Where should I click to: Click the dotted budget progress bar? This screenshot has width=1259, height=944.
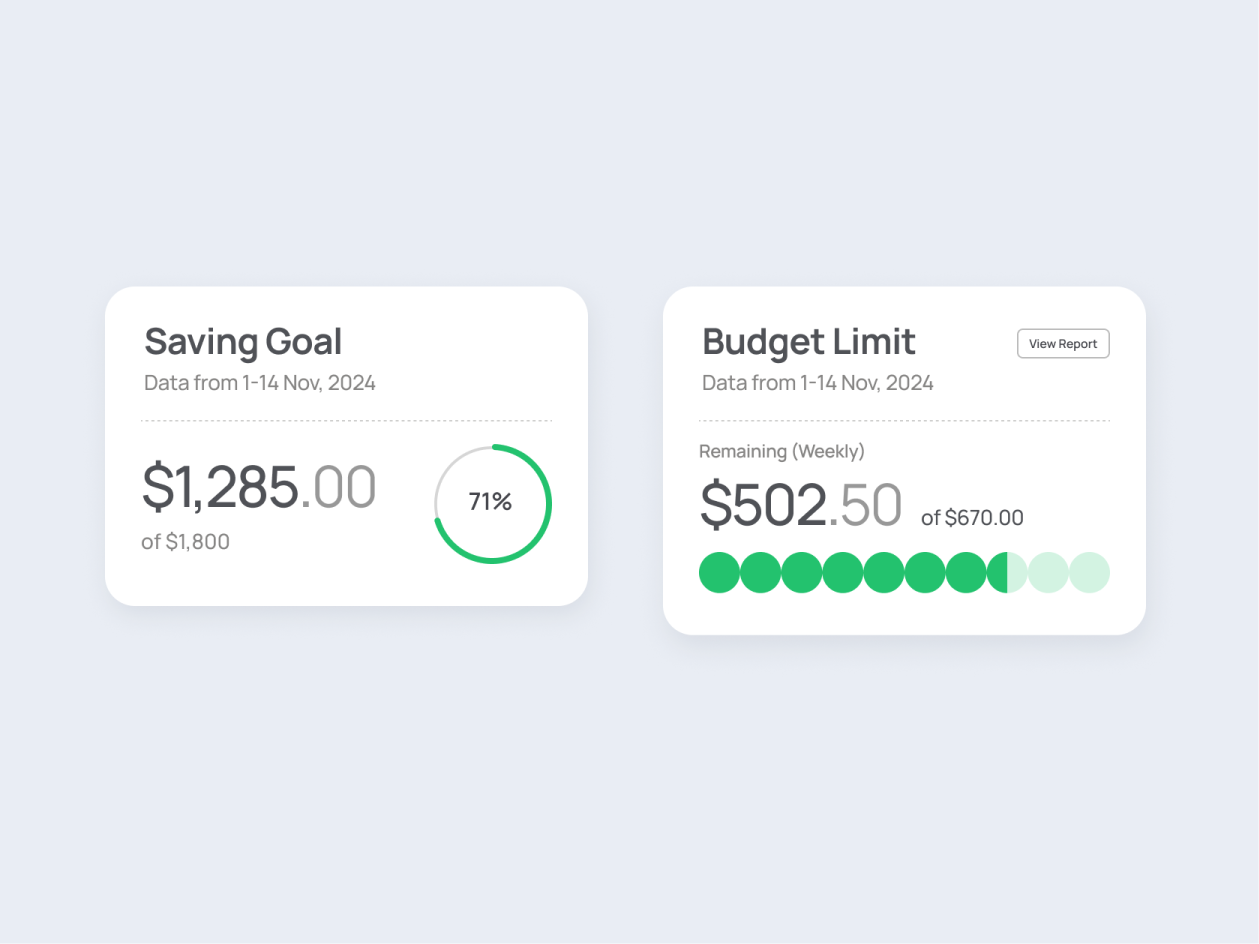(x=905, y=572)
